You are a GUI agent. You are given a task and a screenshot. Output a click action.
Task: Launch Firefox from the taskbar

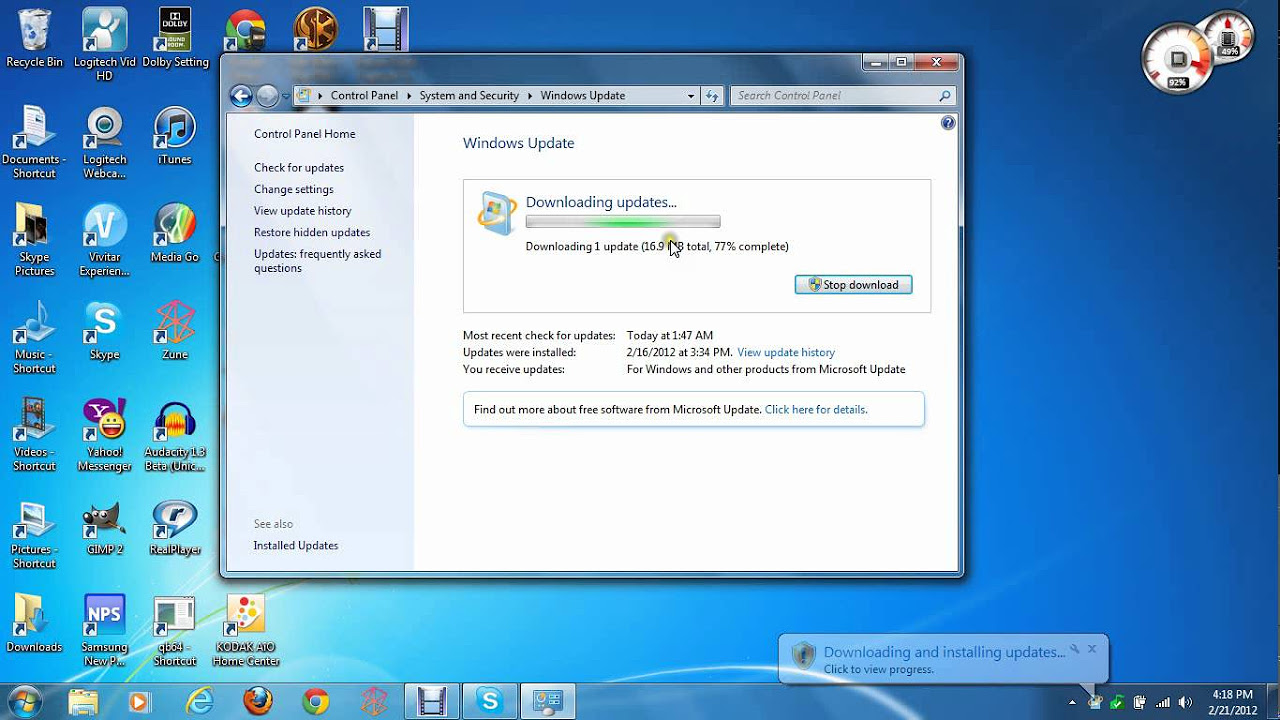[x=257, y=702]
